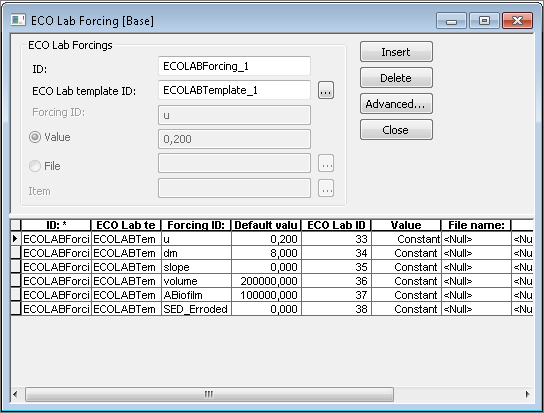The width and height of the screenshot is (544, 413).
Task: Click ECO Lab ID cell 36
Action: [x=336, y=281]
